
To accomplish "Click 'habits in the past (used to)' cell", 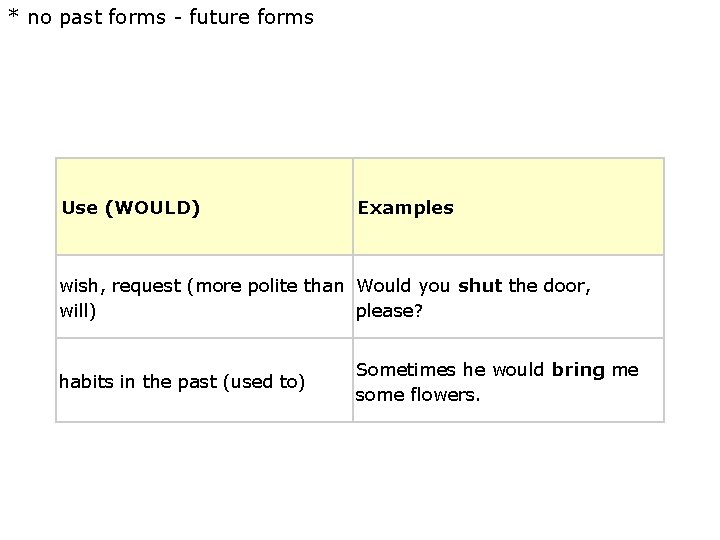I will [x=182, y=382].
